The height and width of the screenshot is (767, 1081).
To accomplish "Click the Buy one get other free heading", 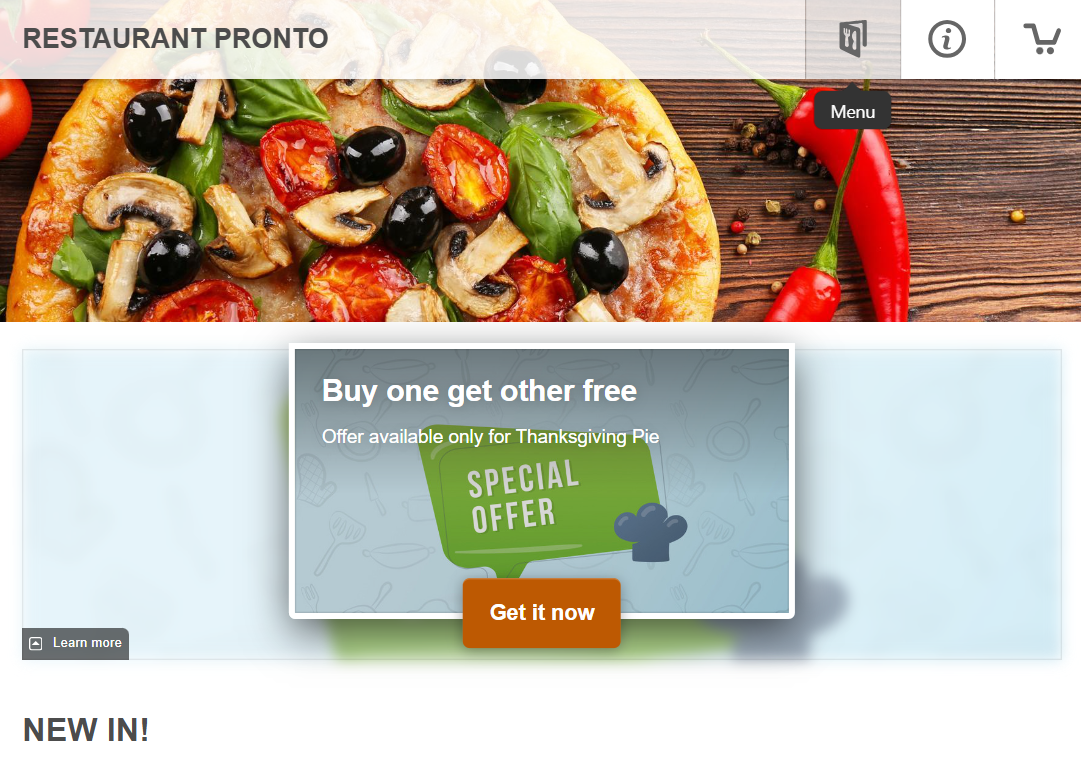I will (479, 391).
